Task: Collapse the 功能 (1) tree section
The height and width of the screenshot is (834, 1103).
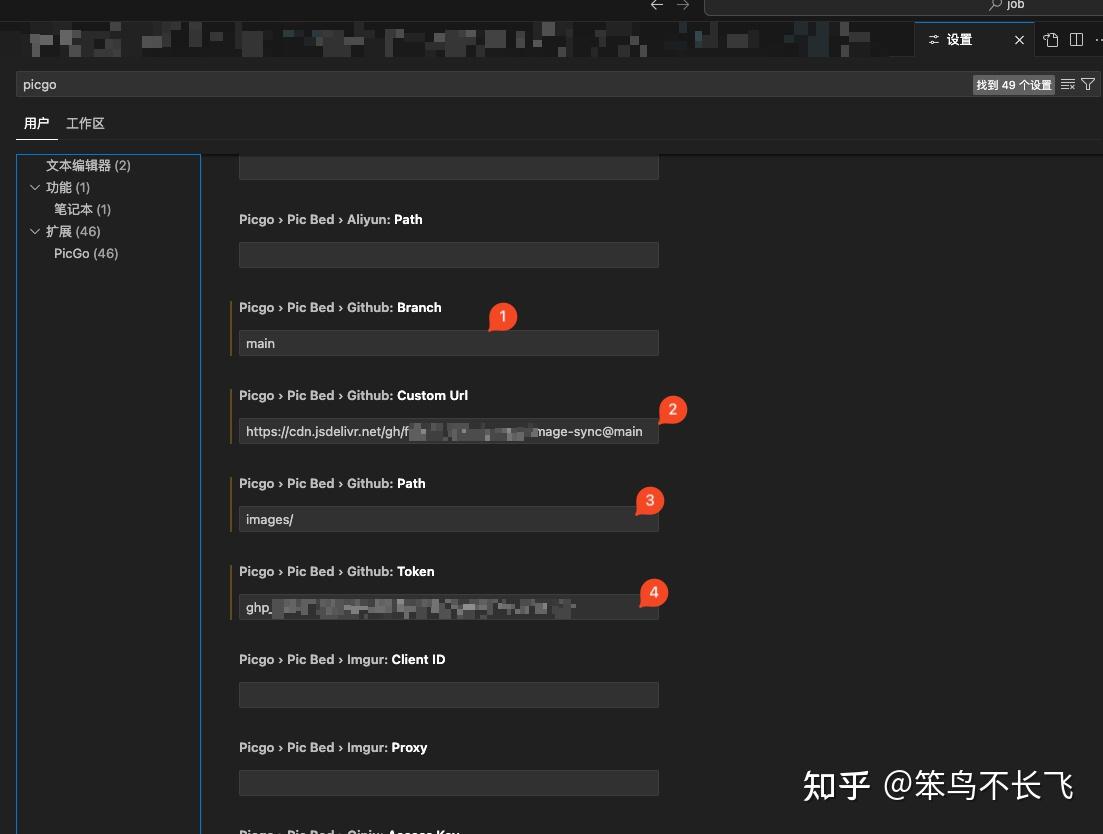Action: pyautogui.click(x=35, y=187)
